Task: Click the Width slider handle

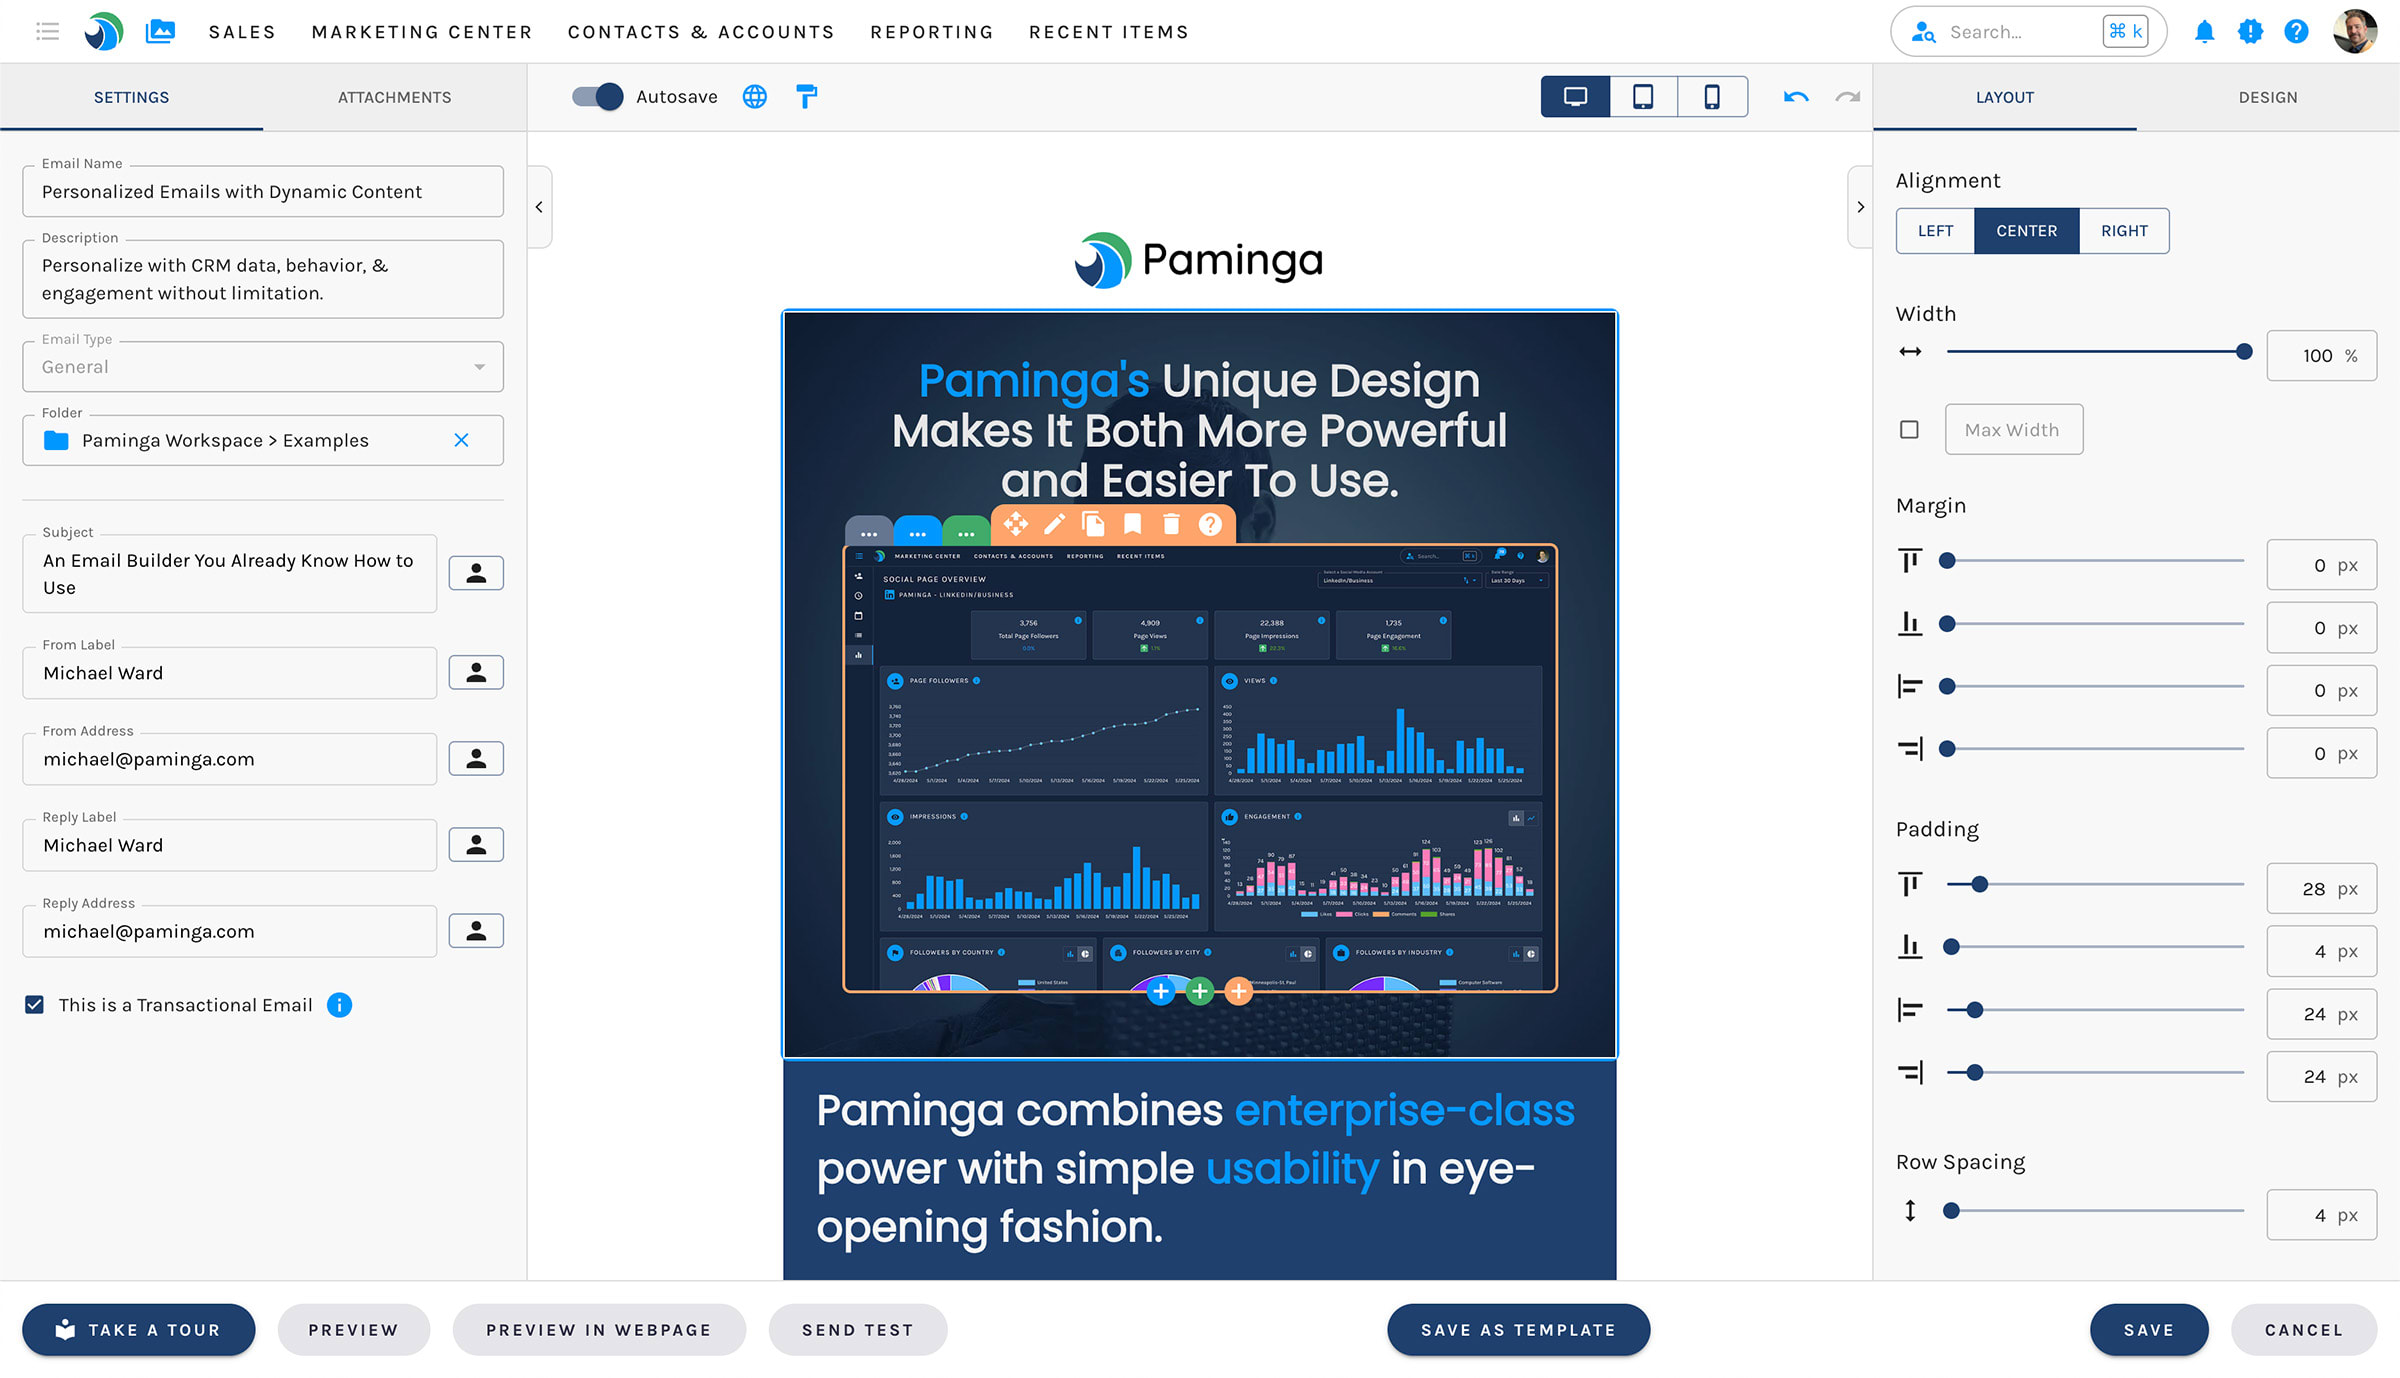Action: coord(2244,352)
